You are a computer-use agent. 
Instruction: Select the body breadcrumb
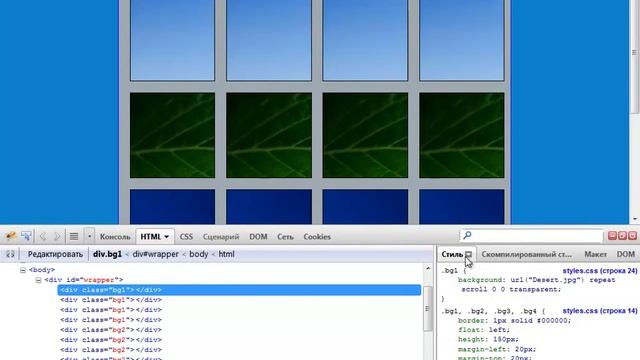(199, 254)
